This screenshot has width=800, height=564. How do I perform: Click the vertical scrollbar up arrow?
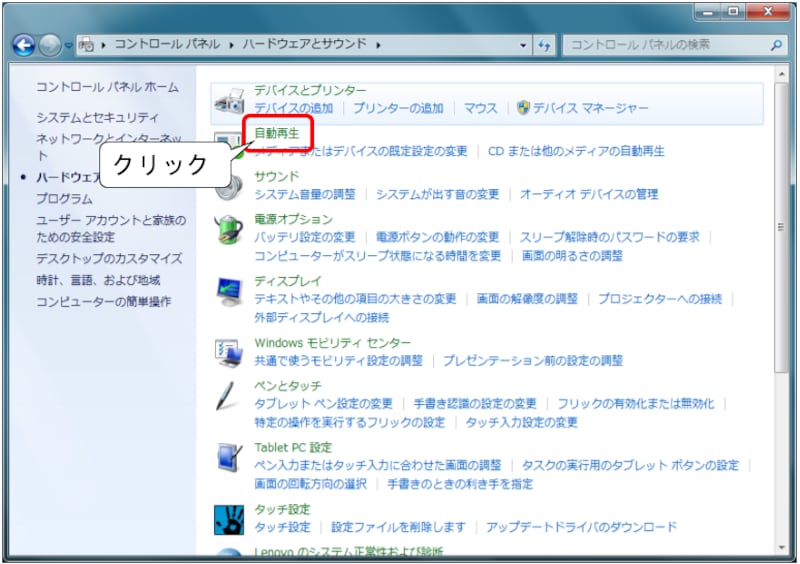(781, 75)
